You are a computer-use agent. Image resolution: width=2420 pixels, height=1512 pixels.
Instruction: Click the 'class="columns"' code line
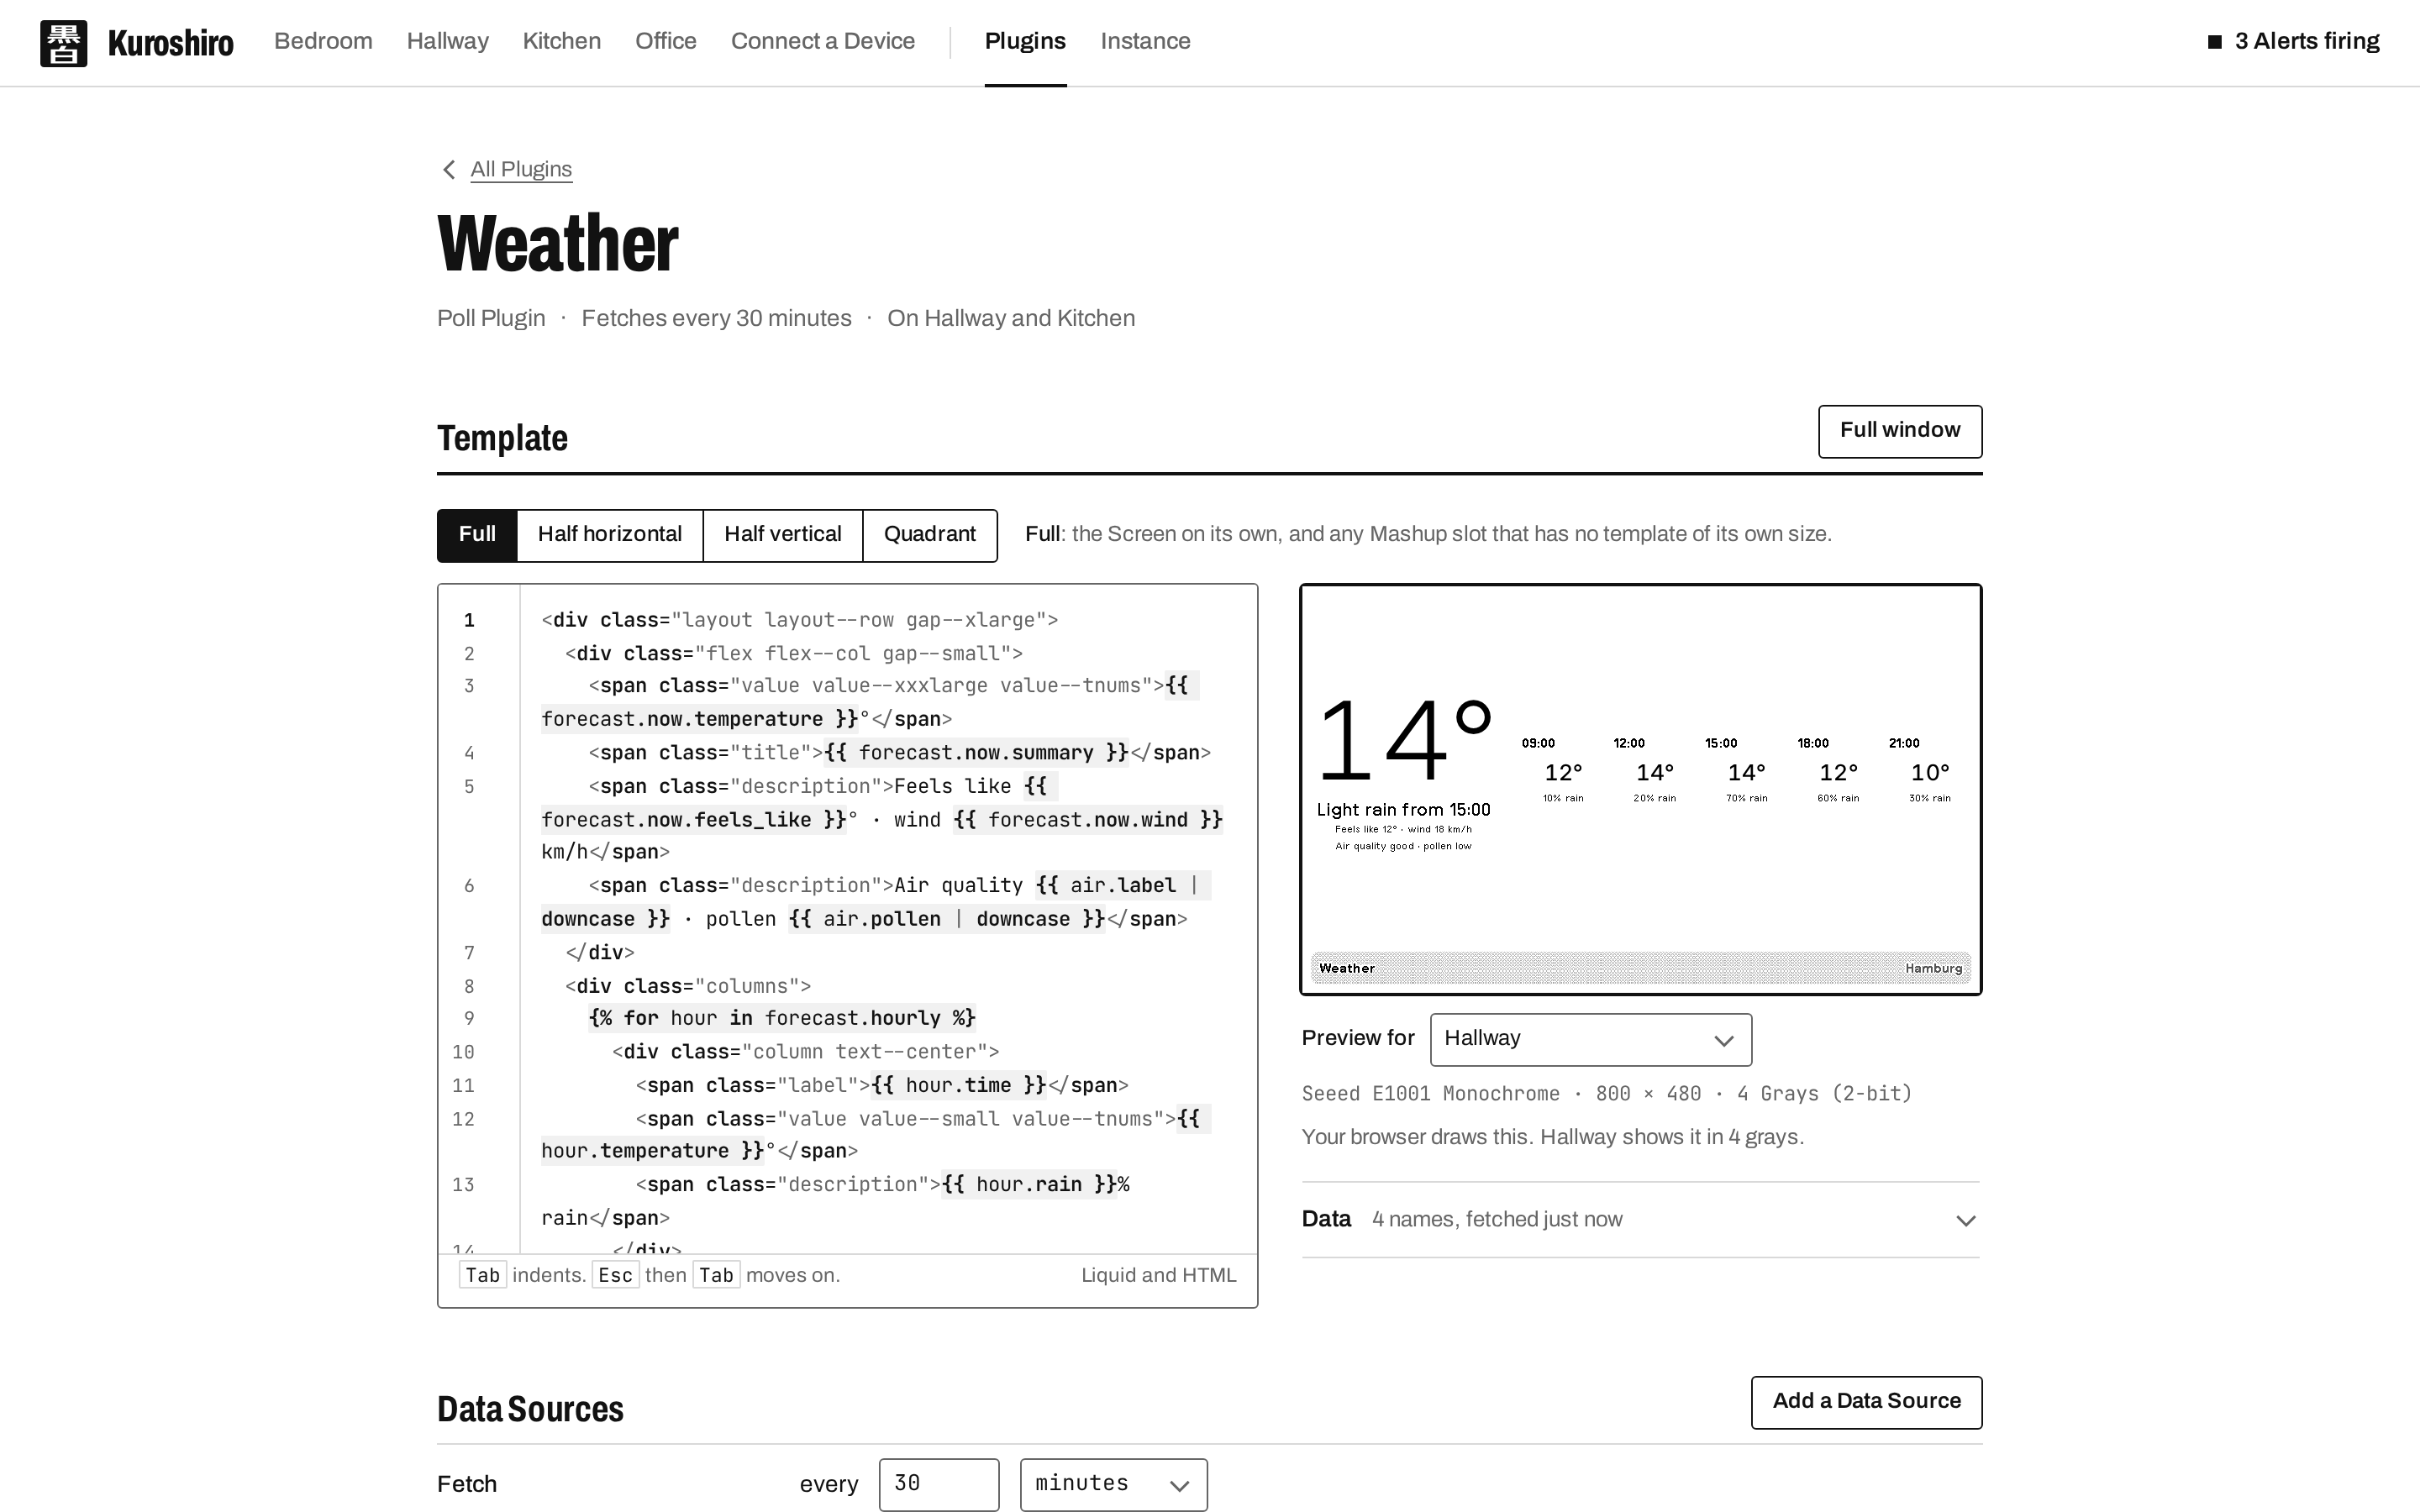(x=688, y=986)
